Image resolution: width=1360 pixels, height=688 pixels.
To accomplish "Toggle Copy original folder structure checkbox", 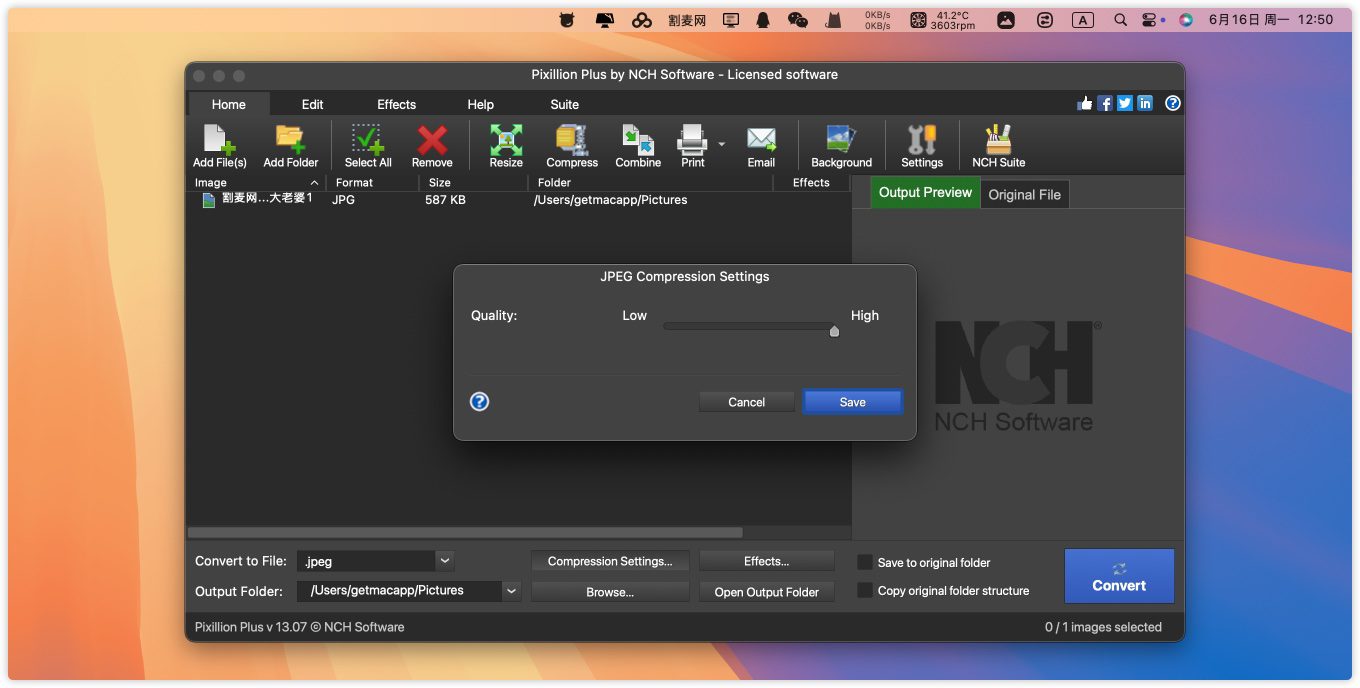I will click(865, 591).
